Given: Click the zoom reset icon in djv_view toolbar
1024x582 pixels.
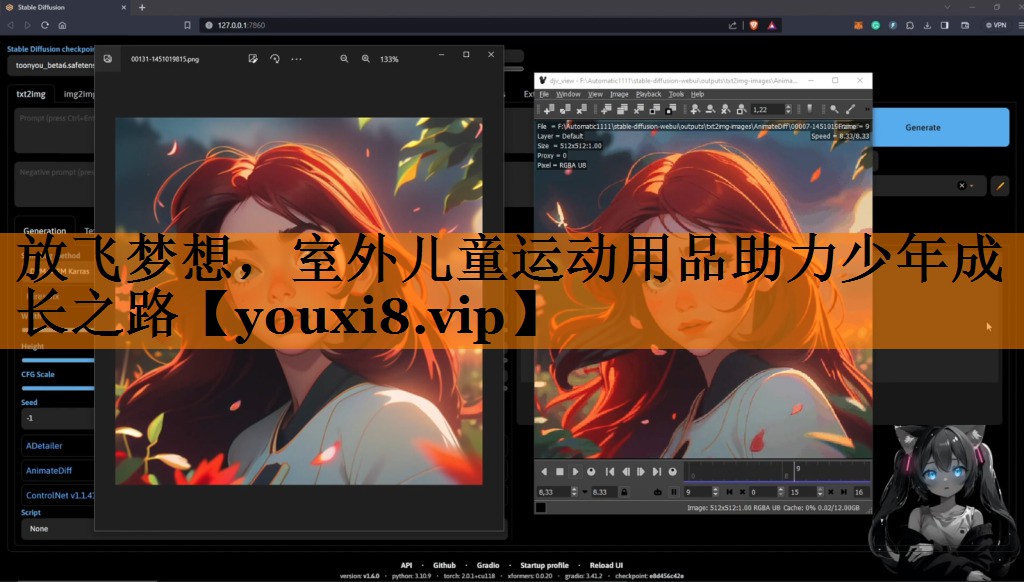Looking at the screenshot, I should coord(726,109).
